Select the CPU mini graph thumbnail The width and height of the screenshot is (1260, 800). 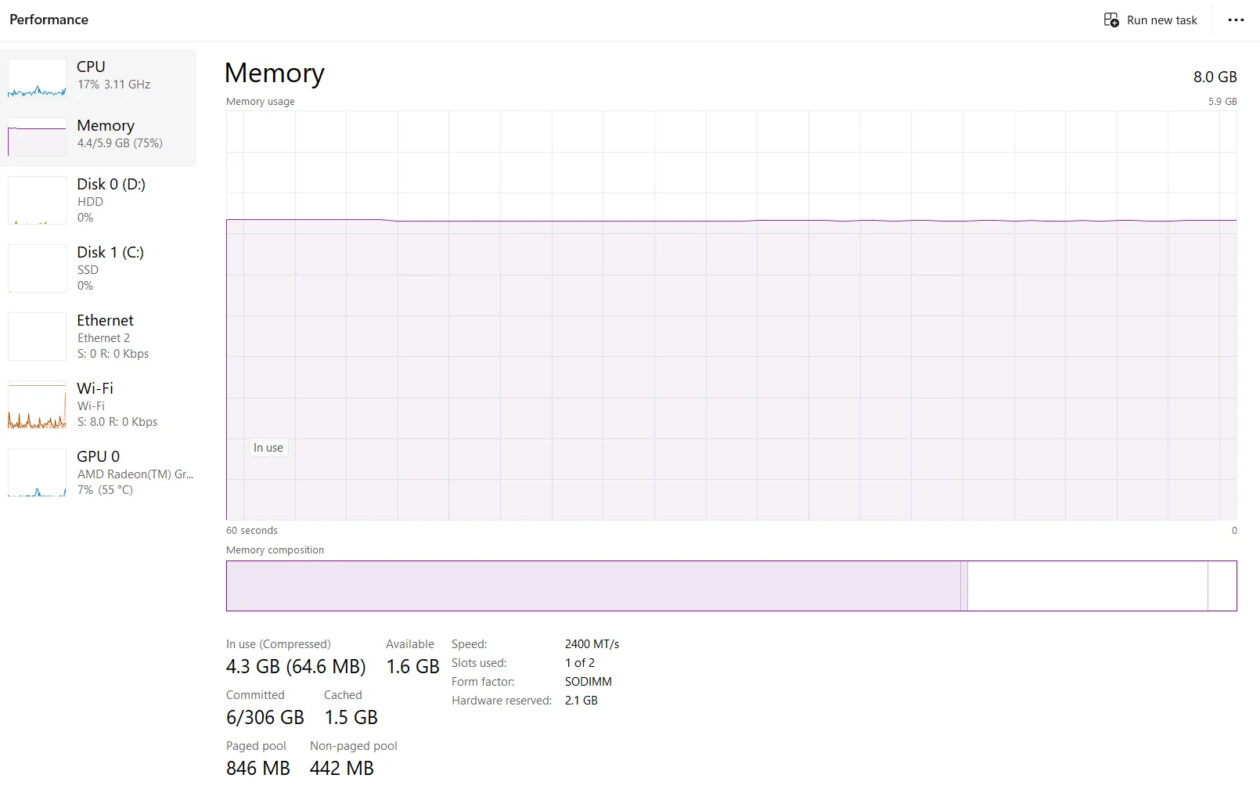[37, 78]
